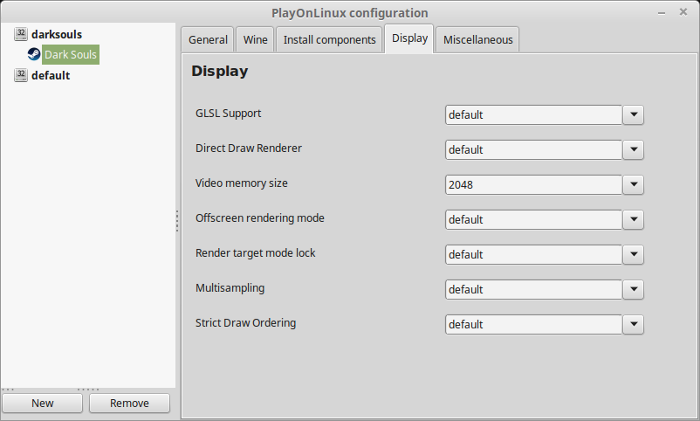Screen dimensions: 700x421
Task: Open the Direct Draw Renderer dropdown arrow
Action: coord(633,150)
